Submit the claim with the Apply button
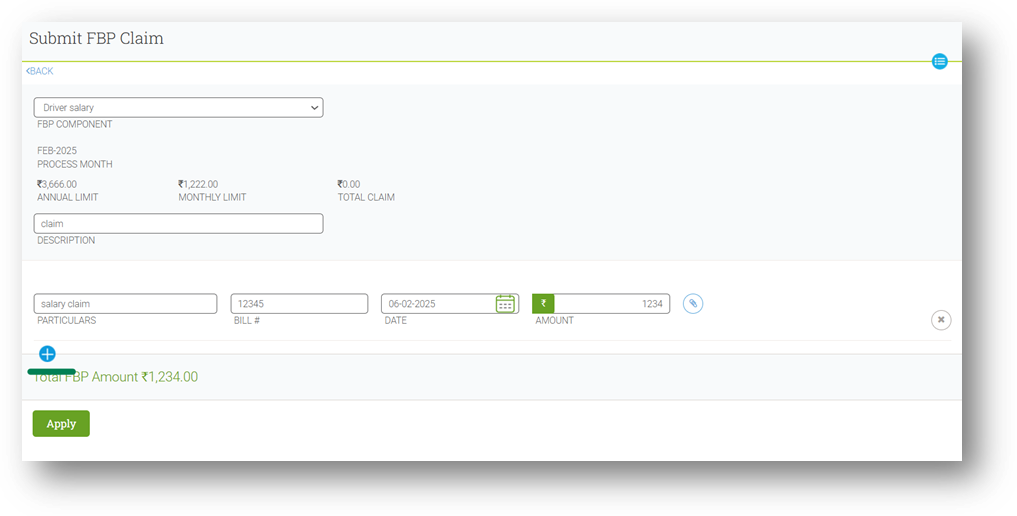This screenshot has height=516, width=1017. tap(61, 423)
